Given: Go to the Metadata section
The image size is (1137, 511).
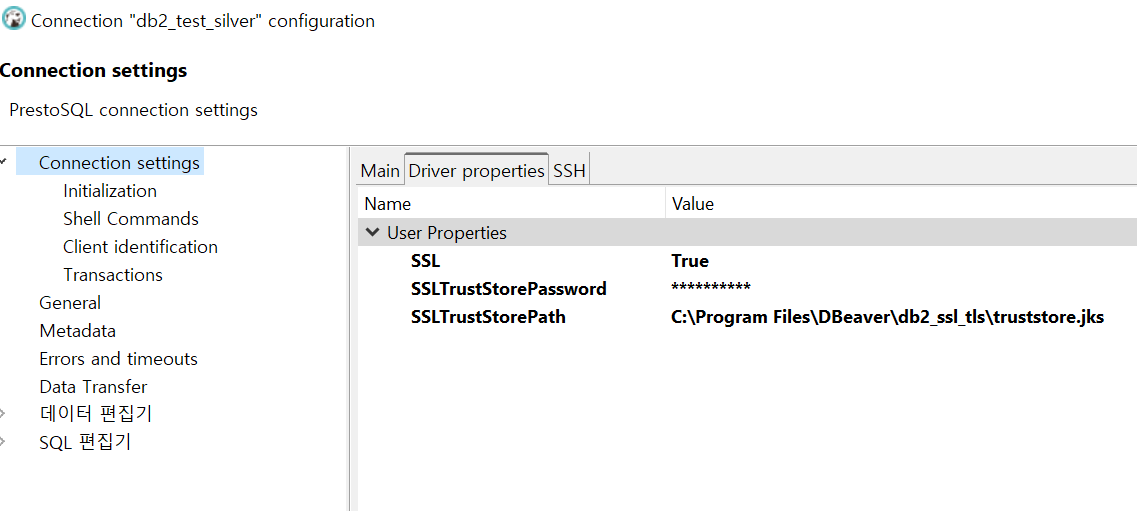Looking at the screenshot, I should pos(77,331).
